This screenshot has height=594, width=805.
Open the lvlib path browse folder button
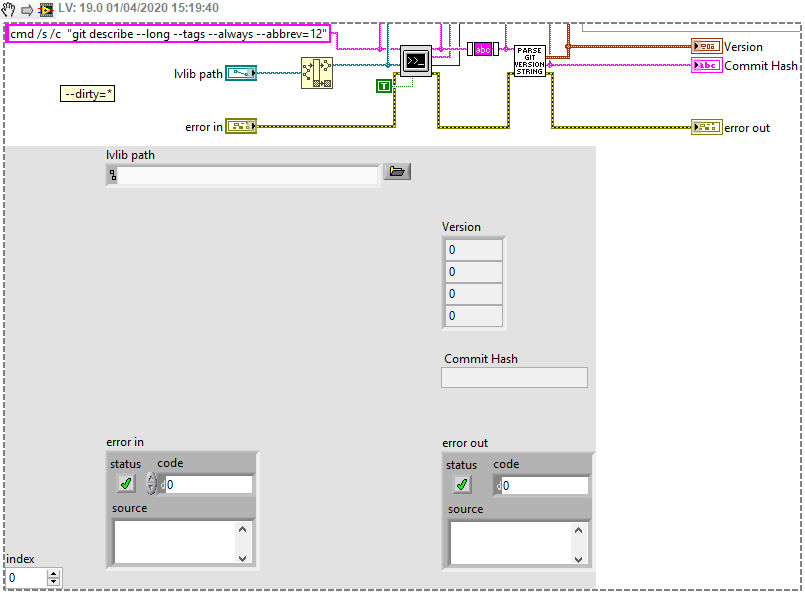click(397, 171)
